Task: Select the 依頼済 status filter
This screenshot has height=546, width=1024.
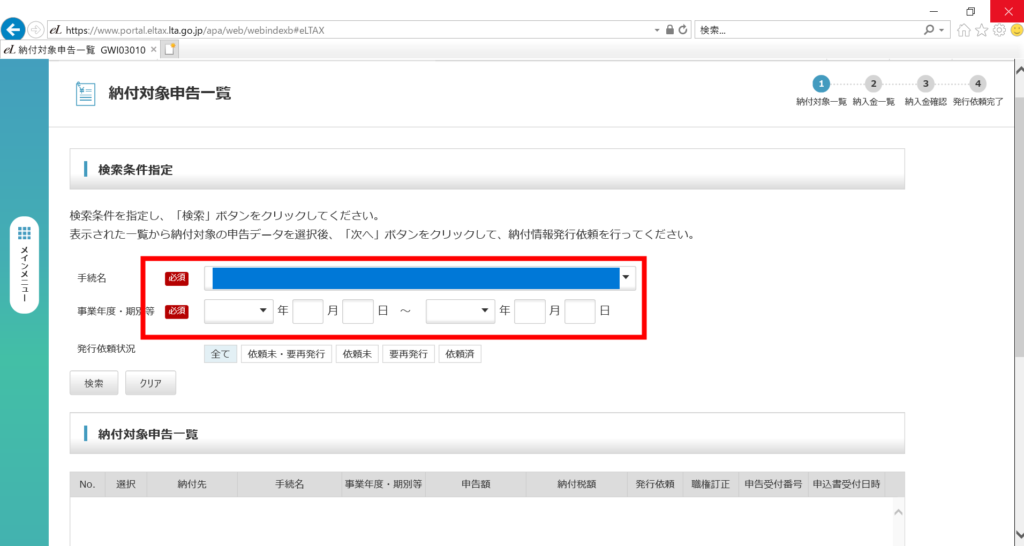Action: [x=460, y=354]
